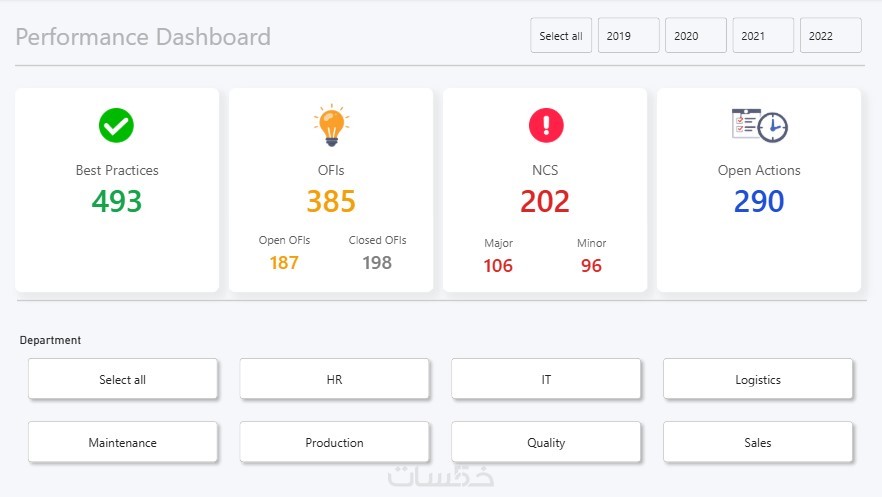Click the Open Actions total 290
The width and height of the screenshot is (882, 497).
tap(759, 201)
